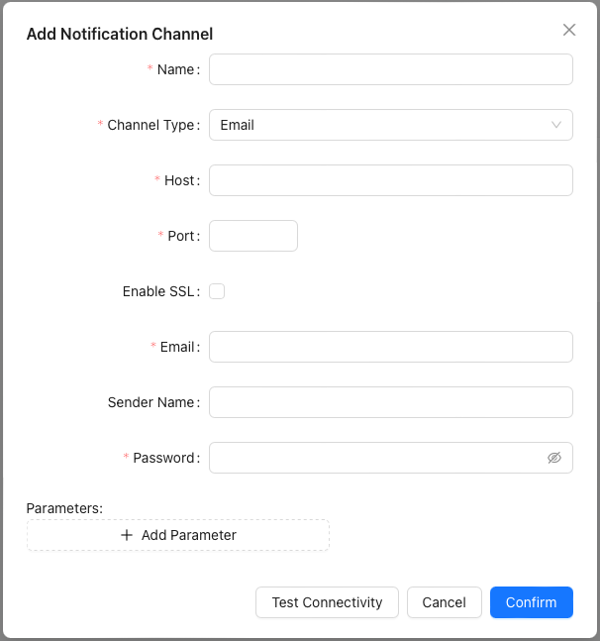Focus the Name input field

tap(391, 69)
